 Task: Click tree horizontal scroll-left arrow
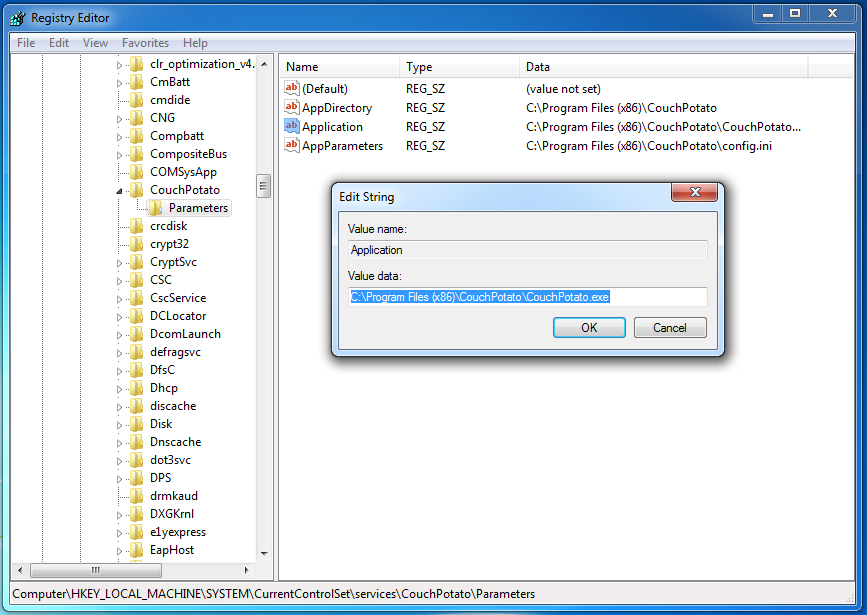pyautogui.click(x=20, y=570)
